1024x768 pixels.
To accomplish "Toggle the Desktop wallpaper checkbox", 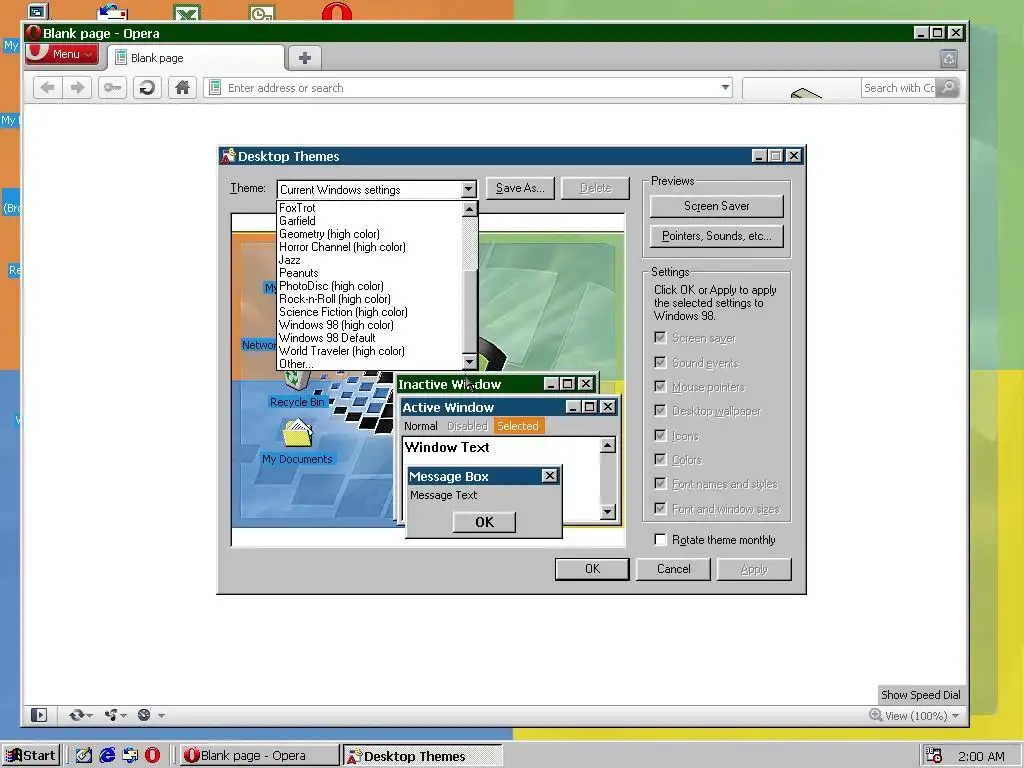I will pos(660,411).
